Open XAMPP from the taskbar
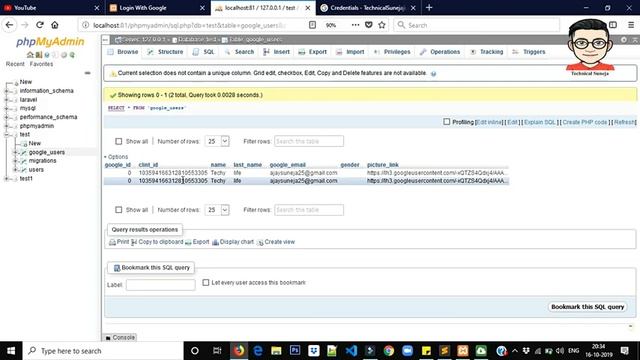 pos(463,351)
